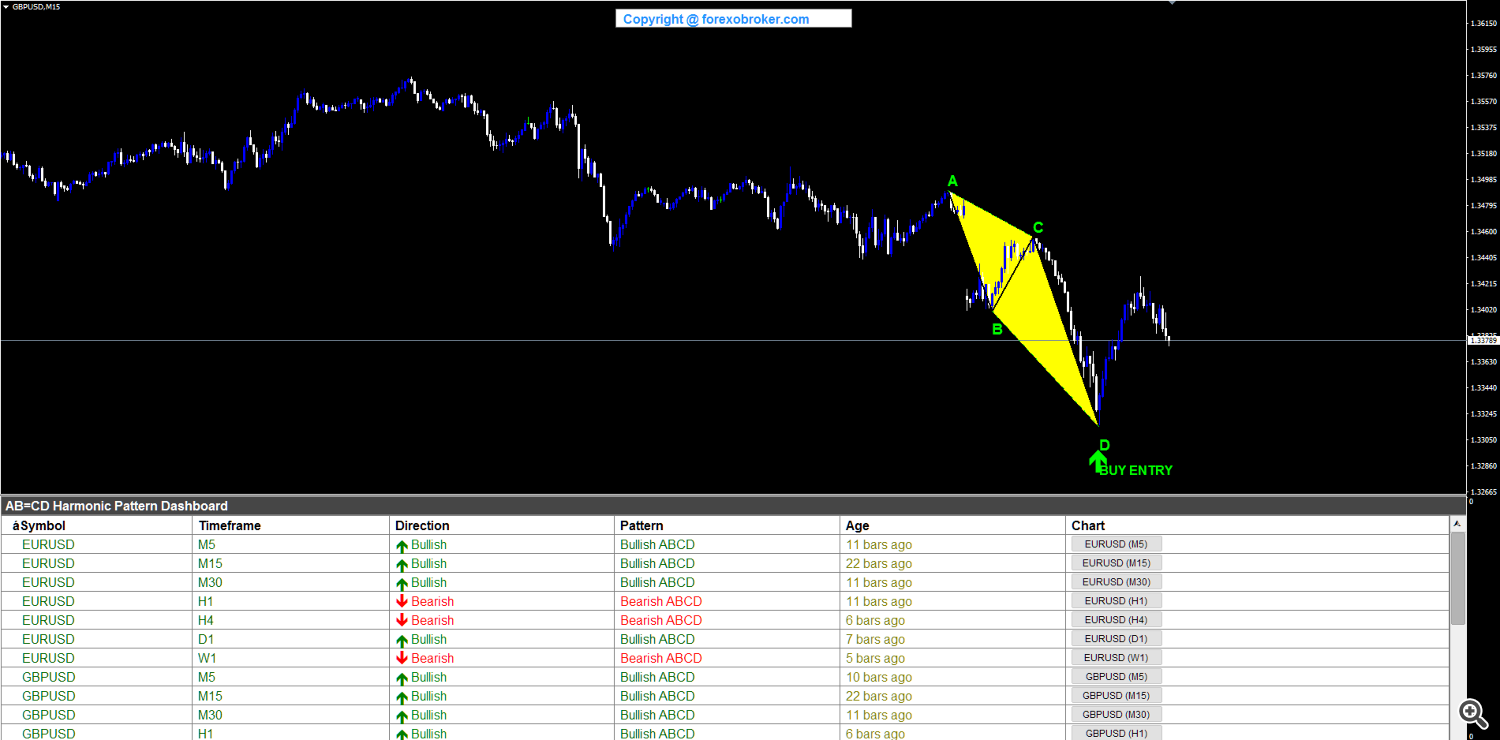Click the triangle icon beside GBPUSD,M15 chart title

click(x=6, y=6)
